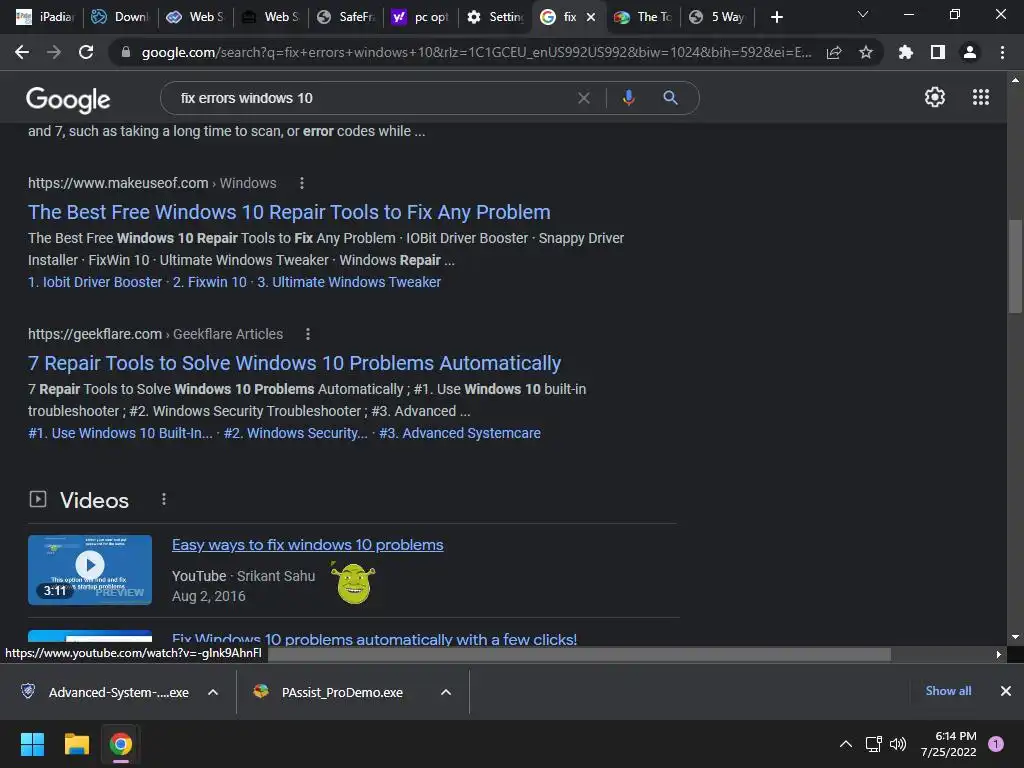This screenshot has height=768, width=1024.
Task: Click the address bar URL
Action: point(477,52)
